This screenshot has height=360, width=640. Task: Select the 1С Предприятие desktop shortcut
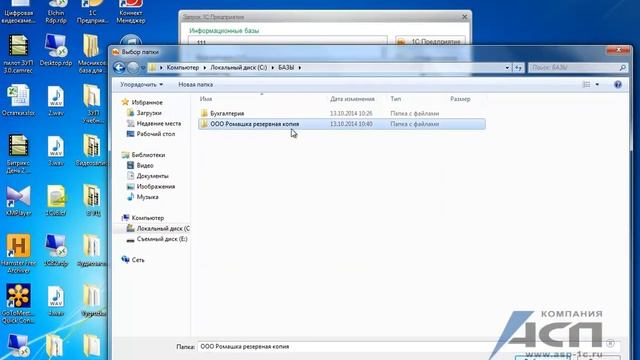(x=93, y=11)
